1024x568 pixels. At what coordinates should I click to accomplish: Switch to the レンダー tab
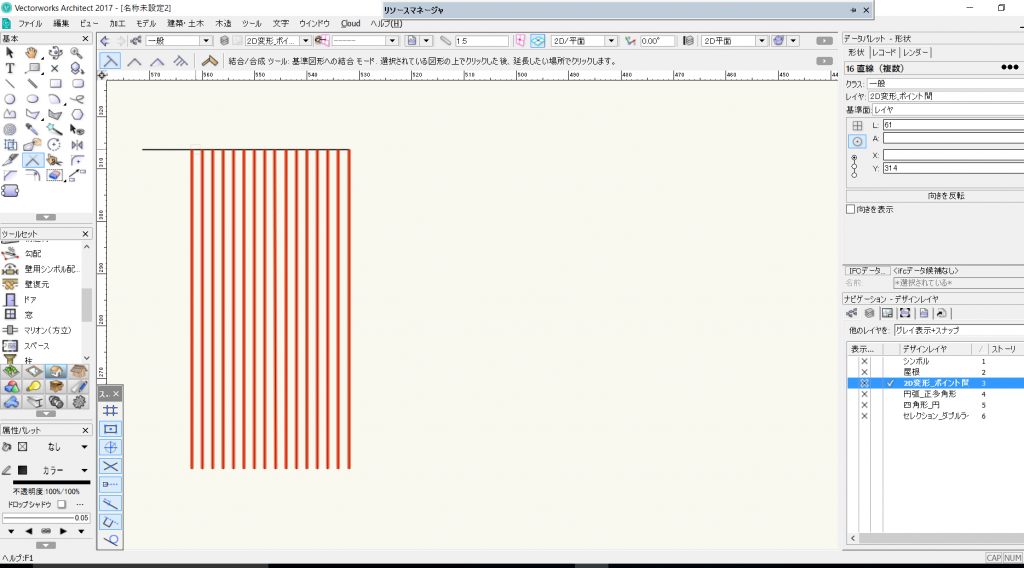point(916,52)
